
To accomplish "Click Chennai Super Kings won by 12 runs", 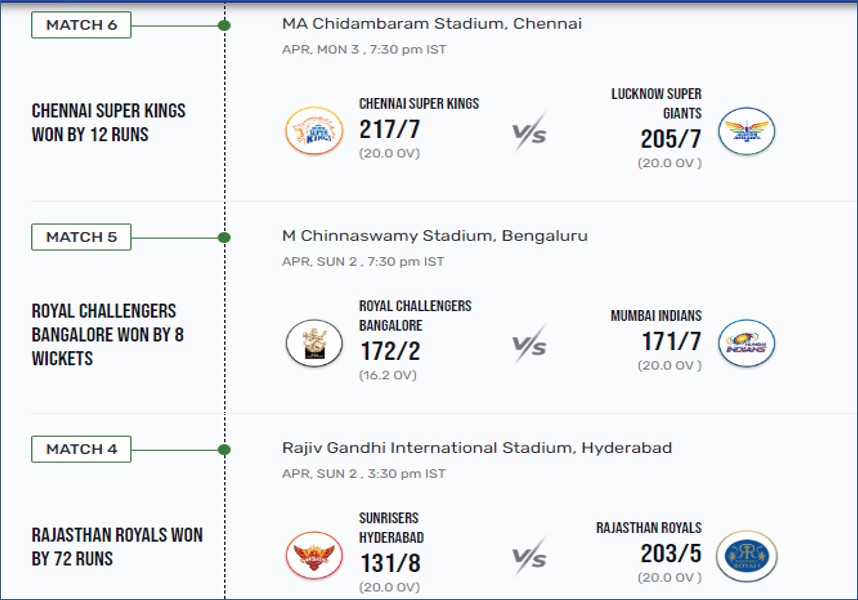I will (108, 123).
